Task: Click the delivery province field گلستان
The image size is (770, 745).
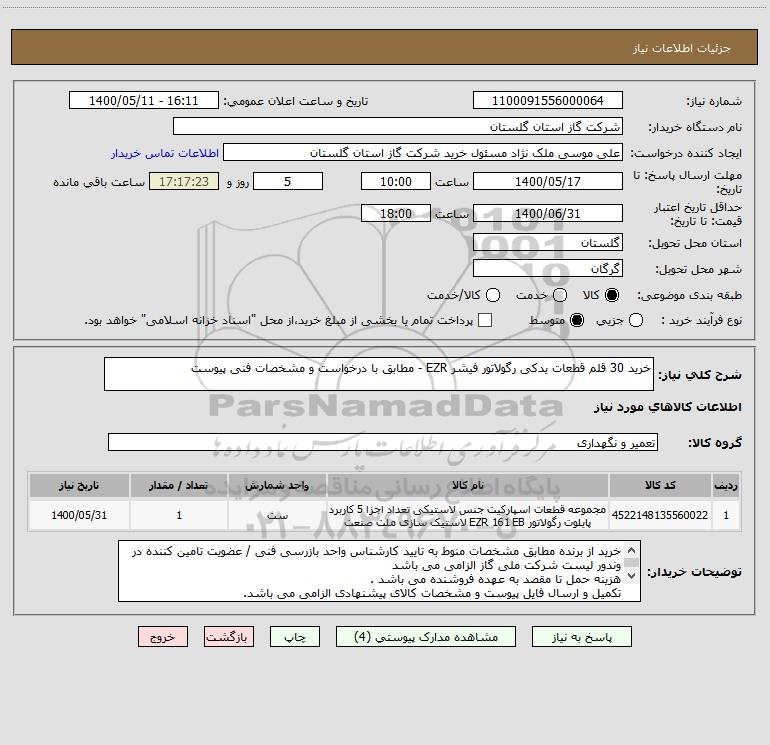Action: [x=548, y=243]
